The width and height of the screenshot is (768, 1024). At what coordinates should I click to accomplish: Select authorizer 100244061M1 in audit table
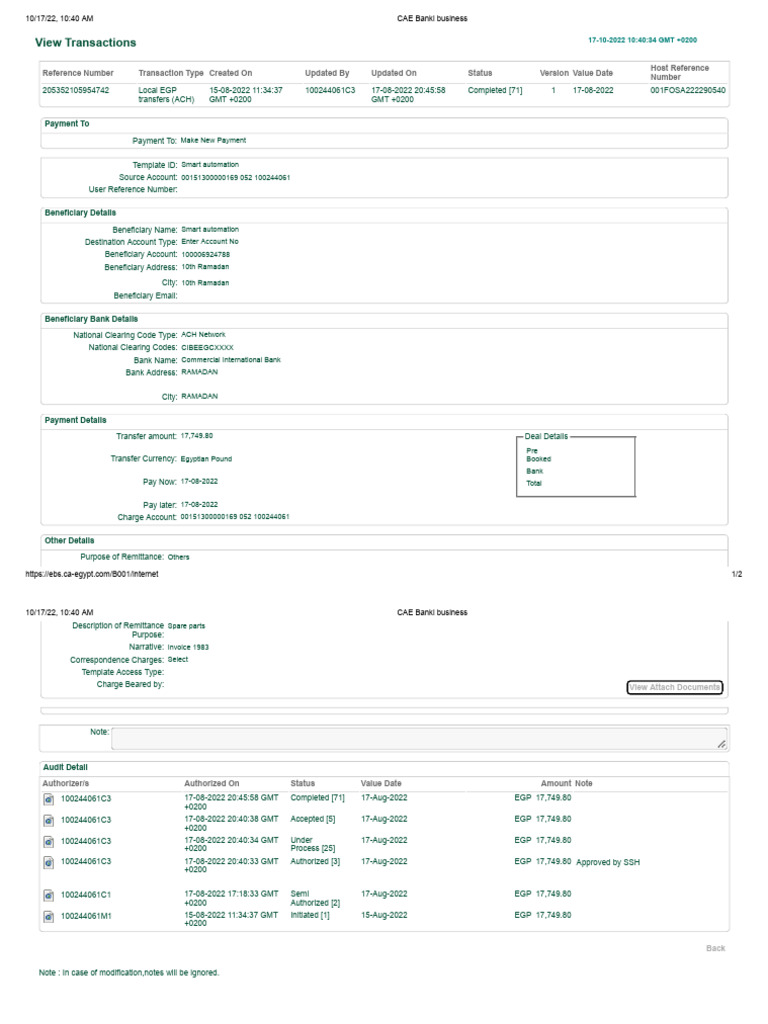click(x=86, y=916)
